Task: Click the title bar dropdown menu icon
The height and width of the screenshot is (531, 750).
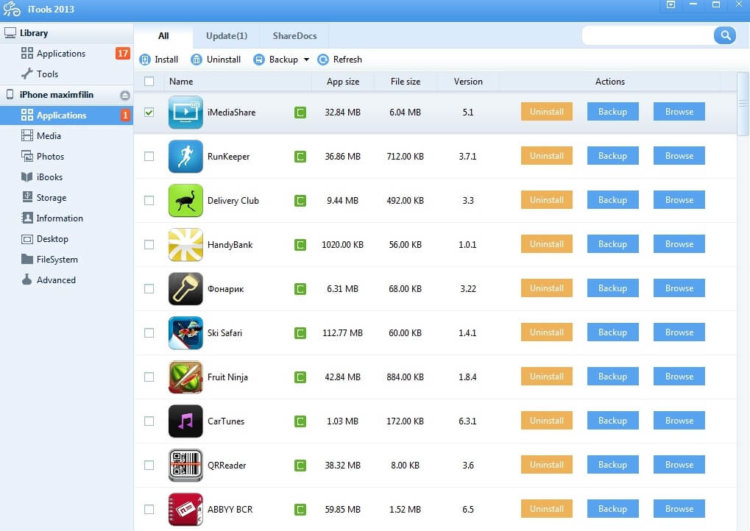Action: point(671,5)
